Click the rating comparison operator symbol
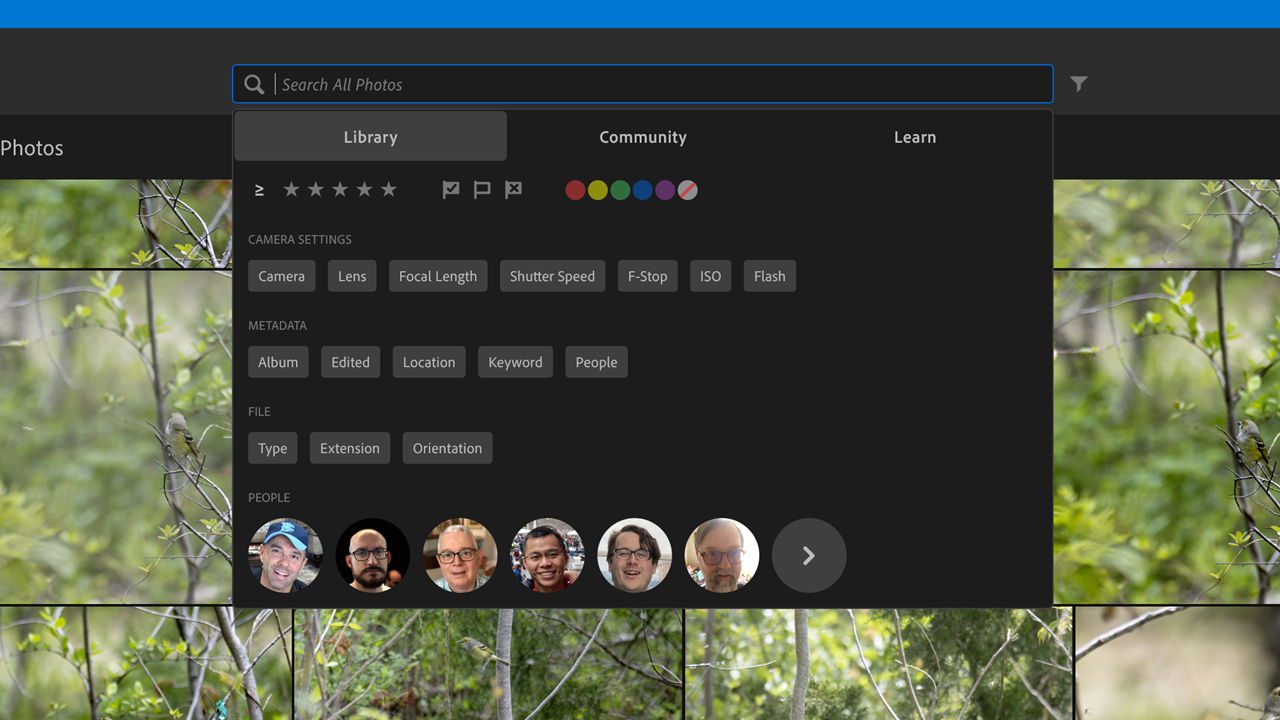The image size is (1280, 720). click(259, 190)
